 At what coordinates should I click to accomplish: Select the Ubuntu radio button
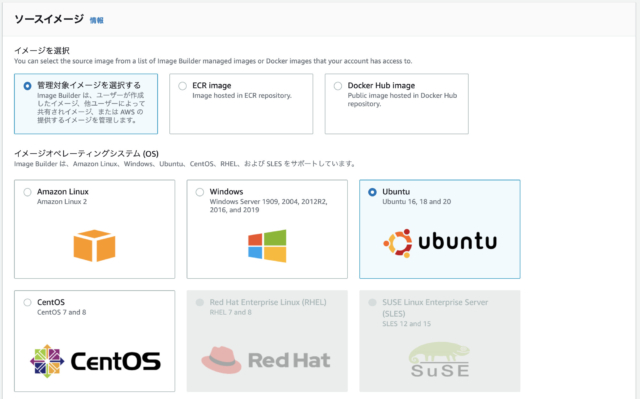click(372, 192)
